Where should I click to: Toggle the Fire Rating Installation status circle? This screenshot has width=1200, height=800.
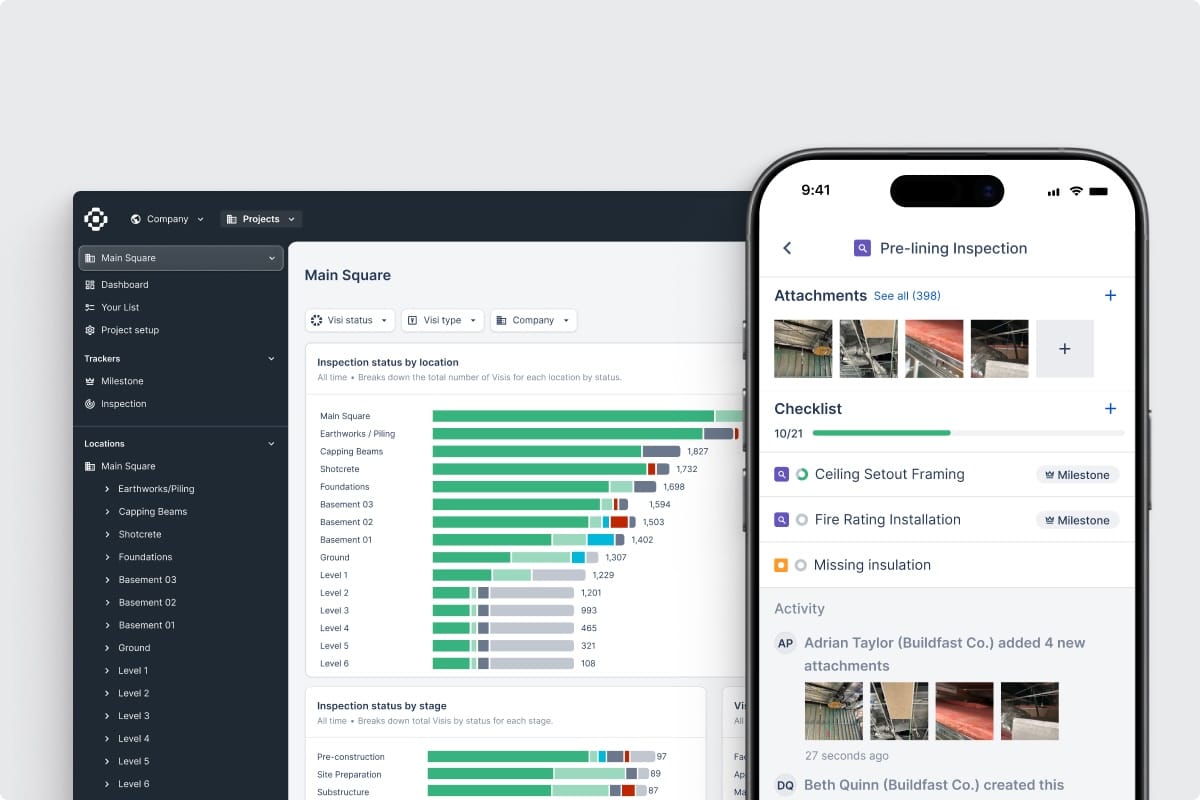tap(801, 520)
